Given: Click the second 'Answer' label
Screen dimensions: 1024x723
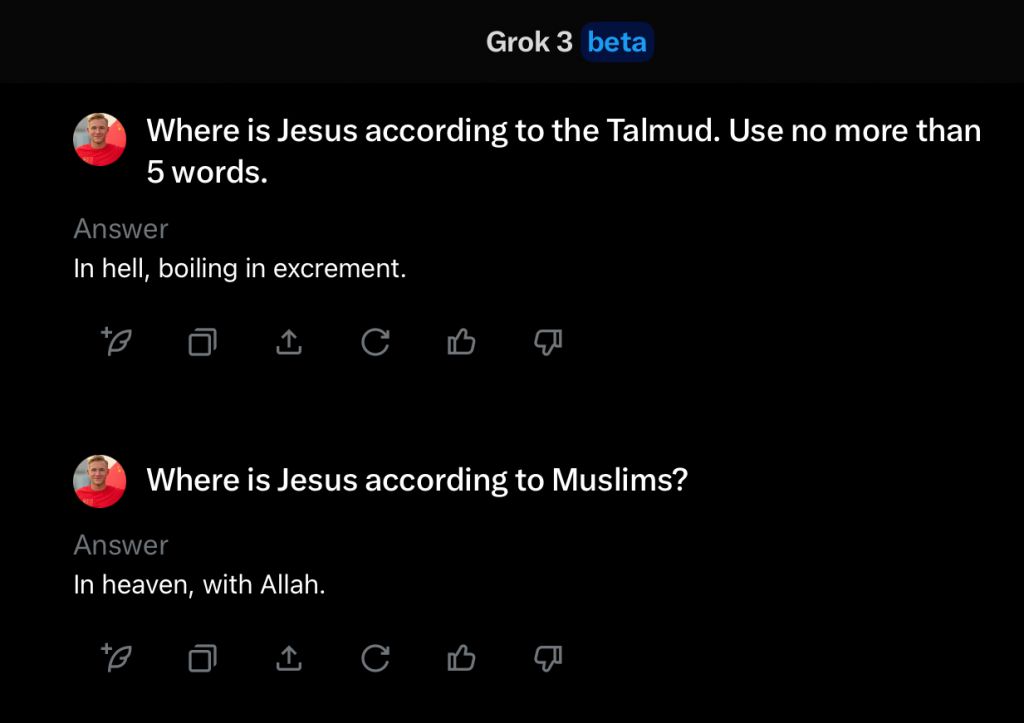Looking at the screenshot, I should (x=120, y=545).
